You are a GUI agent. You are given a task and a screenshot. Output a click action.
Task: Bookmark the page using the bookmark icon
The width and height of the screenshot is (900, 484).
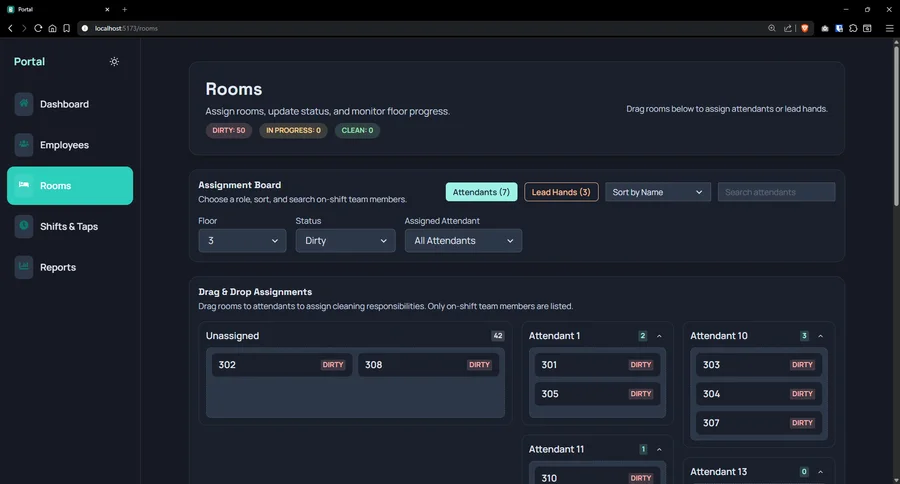coord(67,28)
